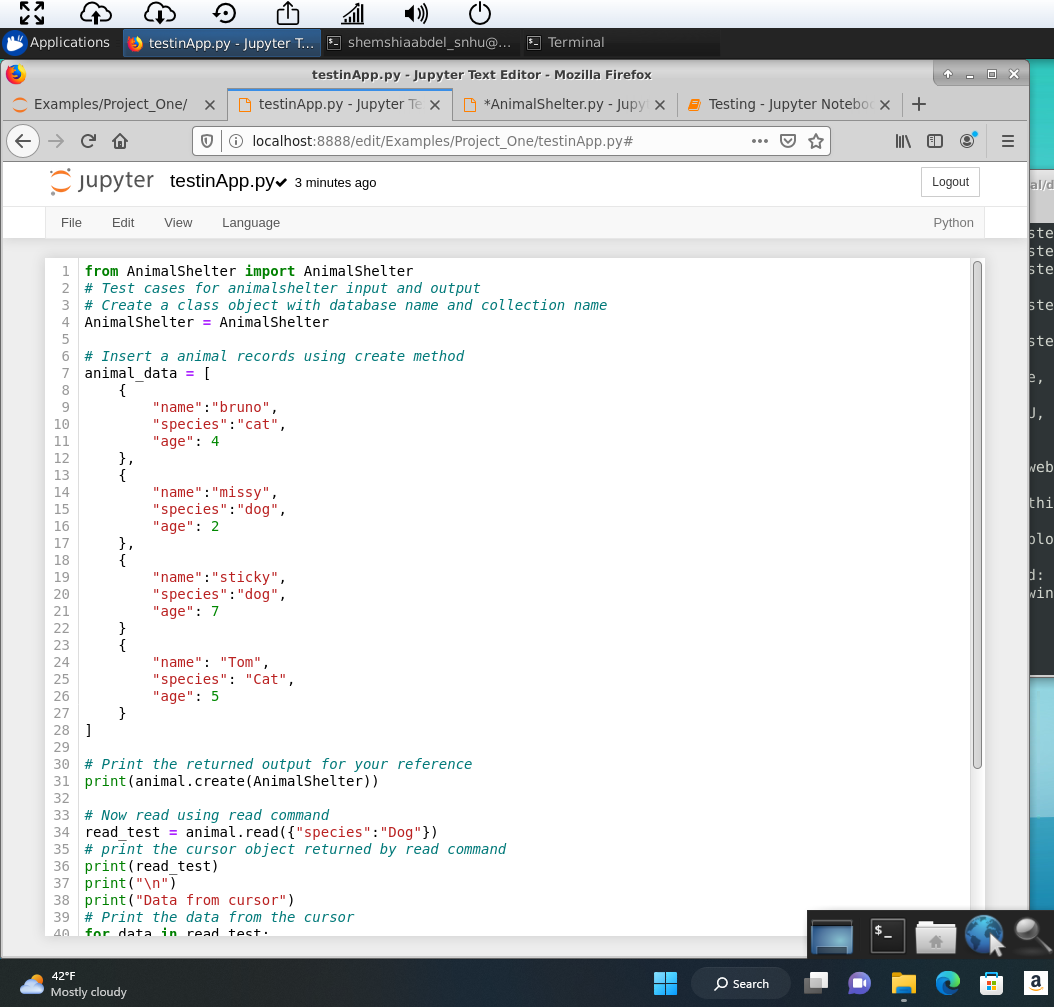Open page actions three-dots menu
Viewport: 1054px width, 1007px height.
click(760, 141)
